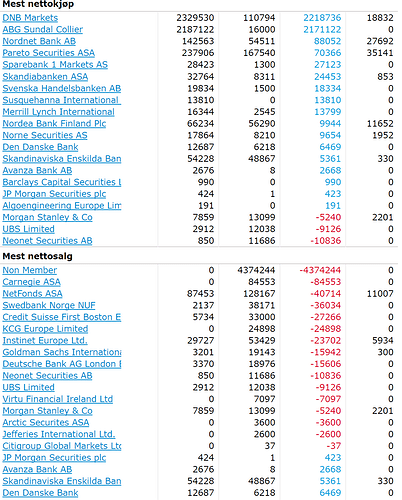The height and width of the screenshot is (500, 402).
Task: Open the Credit Suisse First Boston link
Action: tap(62, 317)
